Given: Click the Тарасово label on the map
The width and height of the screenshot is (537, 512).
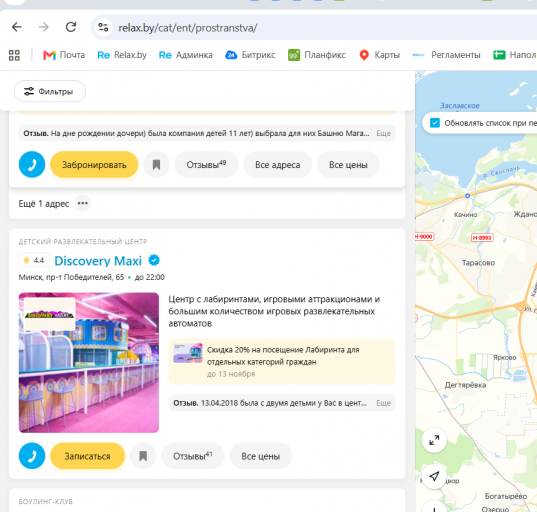Looking at the screenshot, I should point(478,263).
